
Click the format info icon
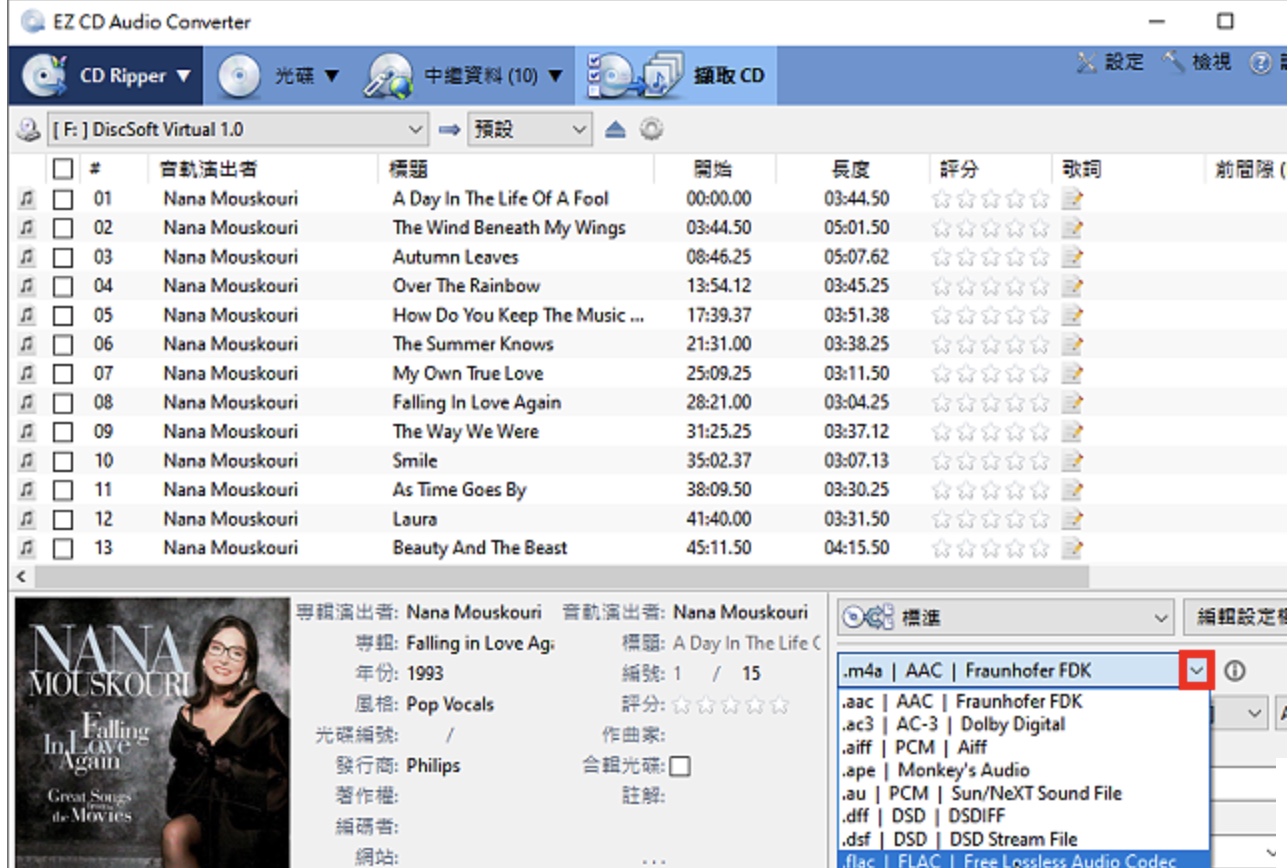pyautogui.click(x=1235, y=671)
